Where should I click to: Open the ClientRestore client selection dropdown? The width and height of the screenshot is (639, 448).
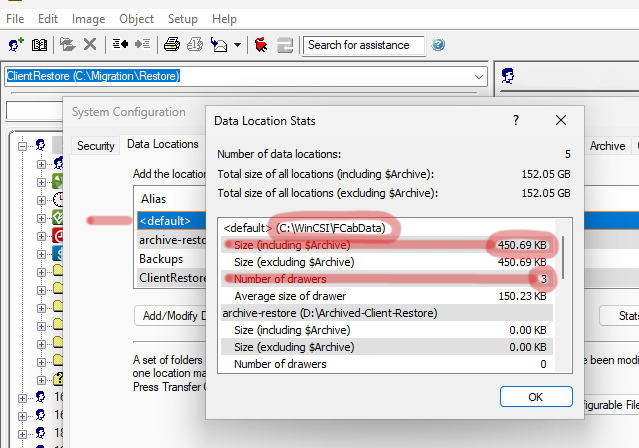479,77
